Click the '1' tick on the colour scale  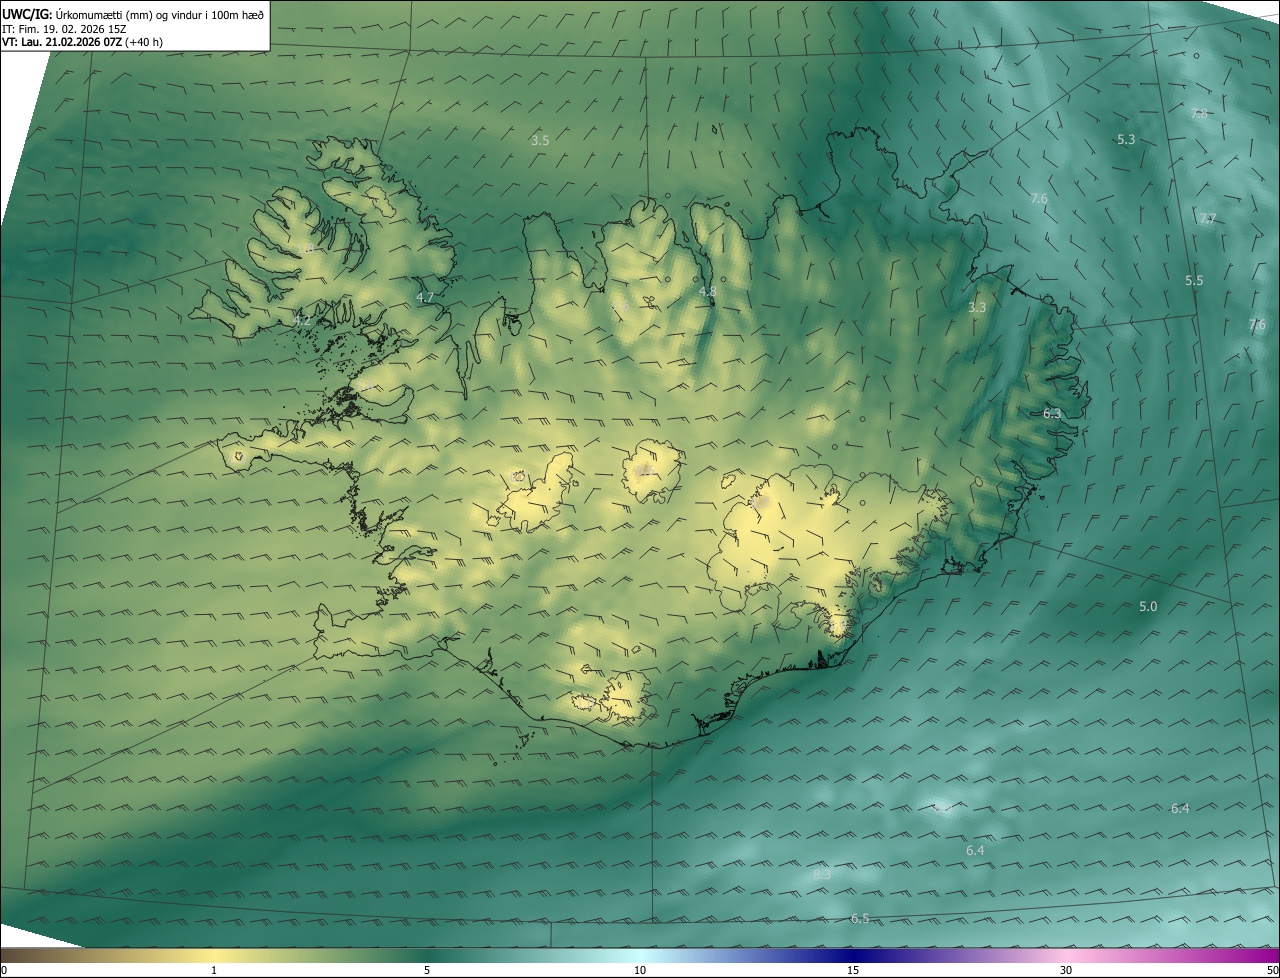click(214, 970)
